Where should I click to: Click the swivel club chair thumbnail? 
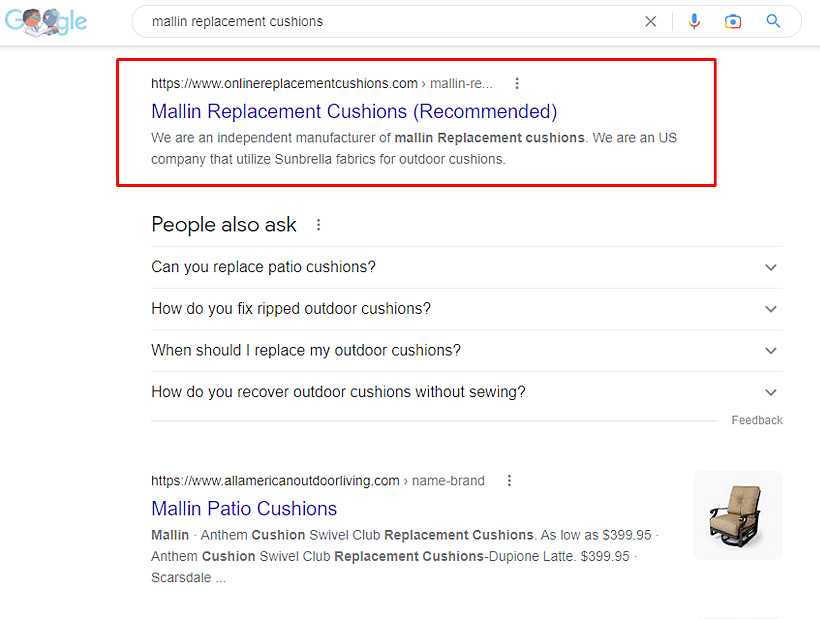[x=737, y=515]
